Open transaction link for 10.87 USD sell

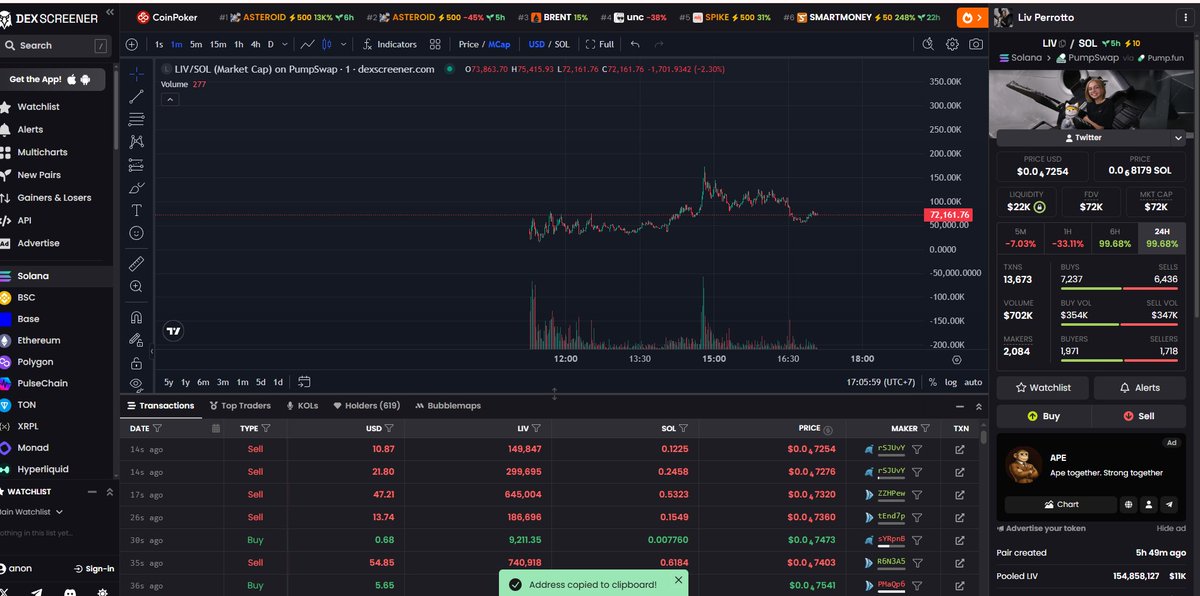click(960, 450)
